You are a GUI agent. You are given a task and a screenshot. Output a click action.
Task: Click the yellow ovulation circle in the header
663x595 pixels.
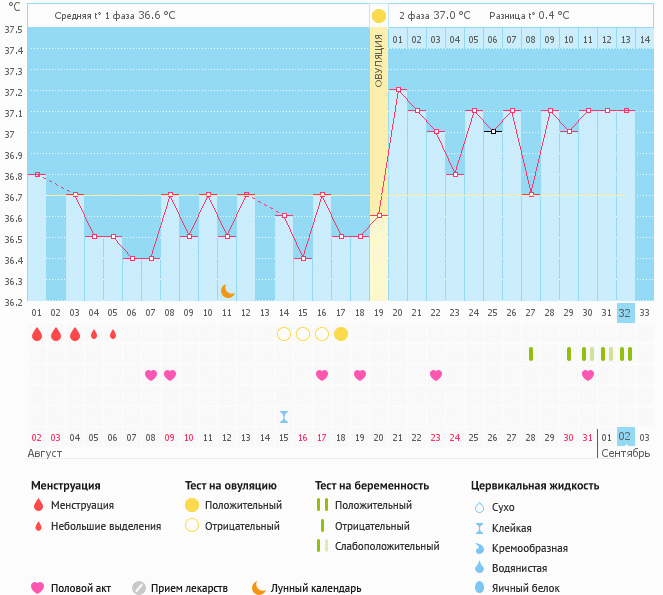[x=378, y=16]
